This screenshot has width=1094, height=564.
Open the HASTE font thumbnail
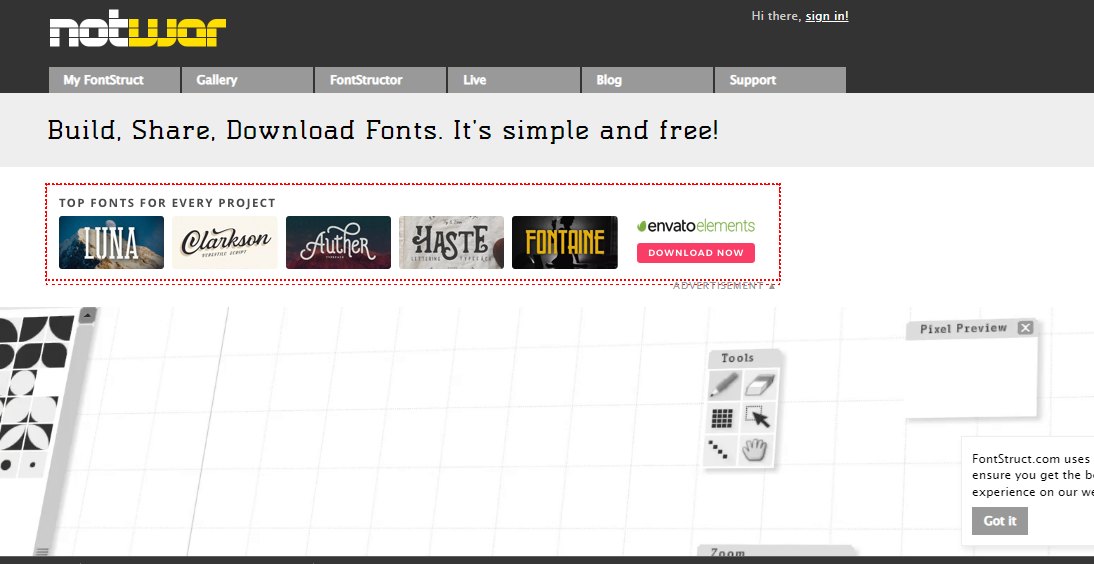tap(451, 242)
